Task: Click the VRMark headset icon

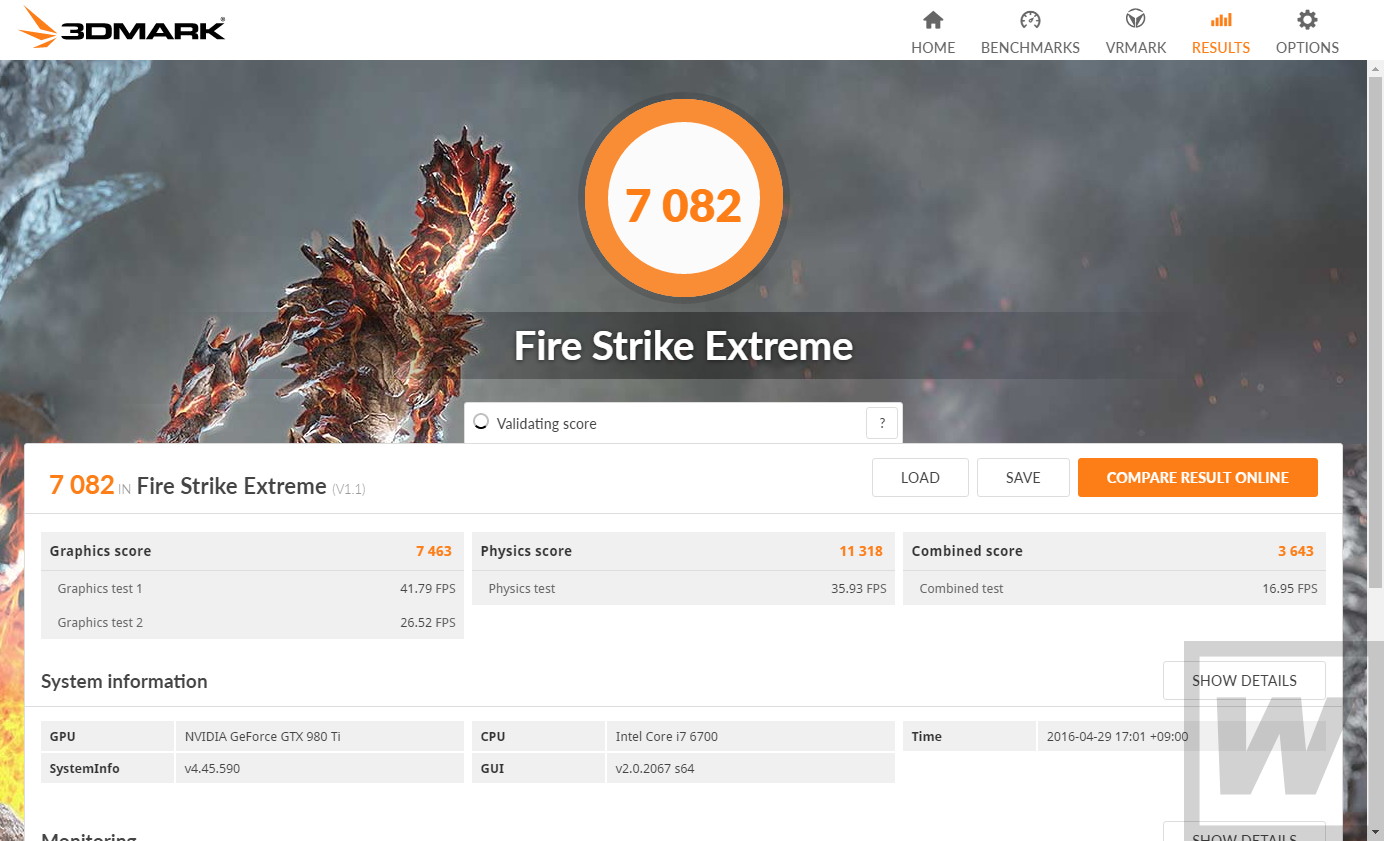Action: point(1135,20)
